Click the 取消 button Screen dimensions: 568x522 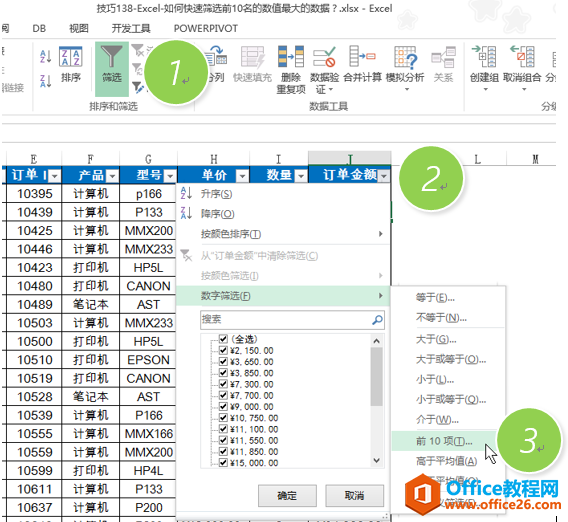point(354,495)
